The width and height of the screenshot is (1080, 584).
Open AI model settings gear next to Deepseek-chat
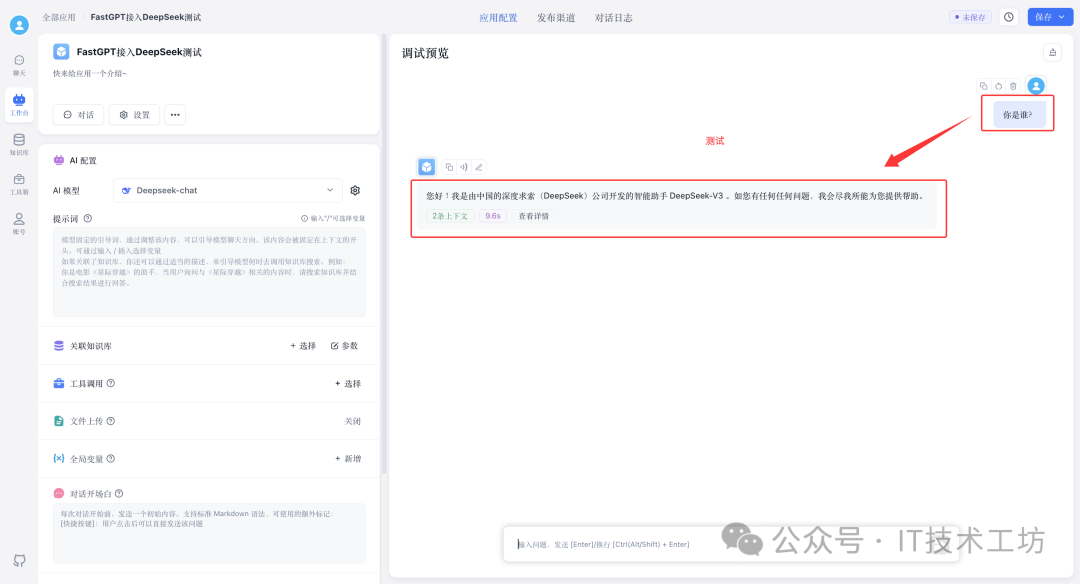(x=355, y=190)
